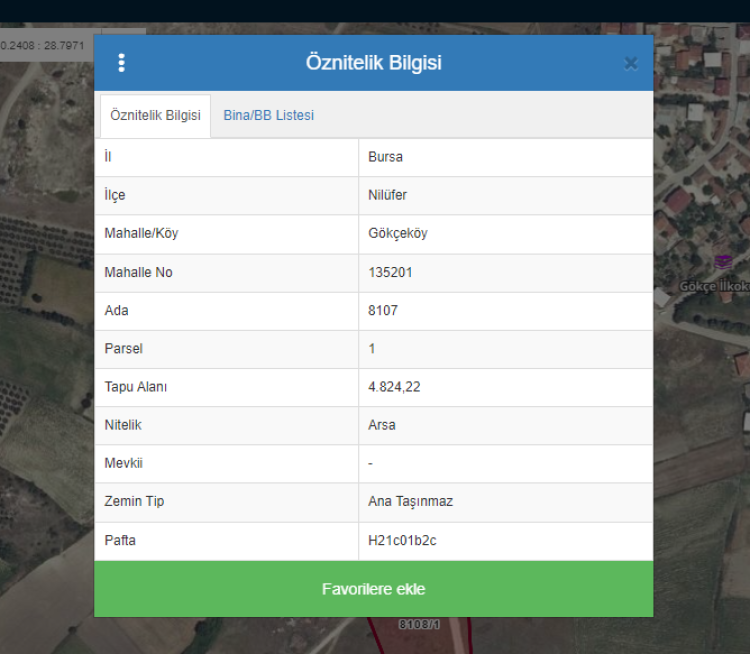
Task: Click the purple school marker icon on map
Action: pyautogui.click(x=723, y=262)
